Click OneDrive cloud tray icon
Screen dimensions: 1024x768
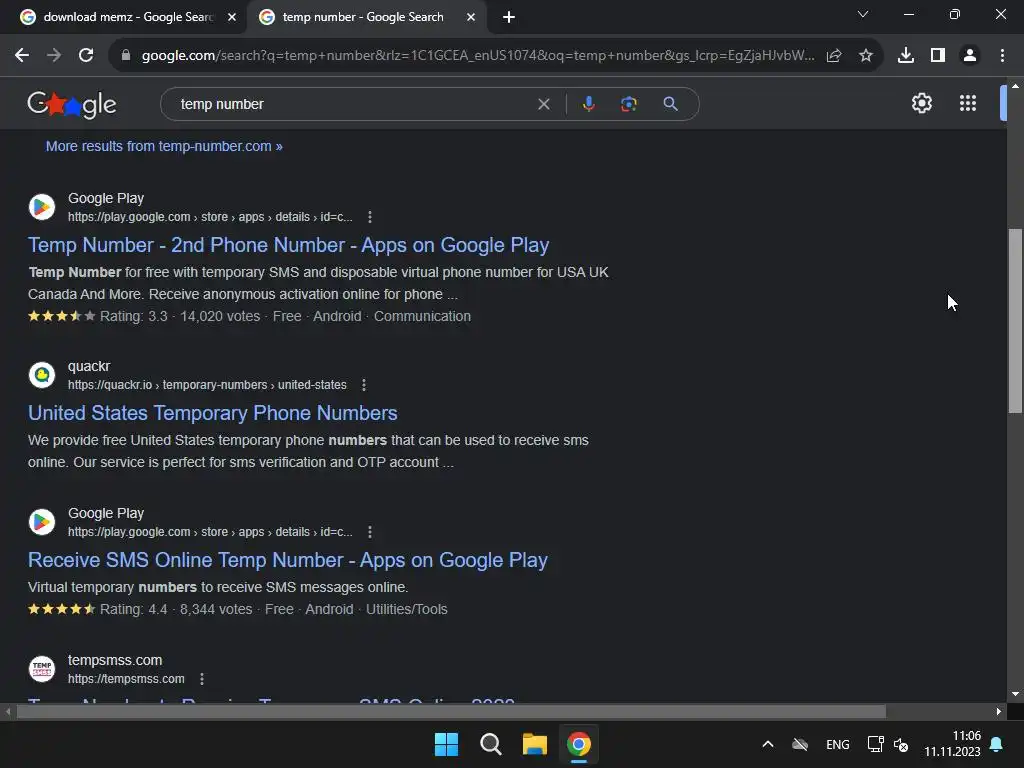[x=800, y=744]
